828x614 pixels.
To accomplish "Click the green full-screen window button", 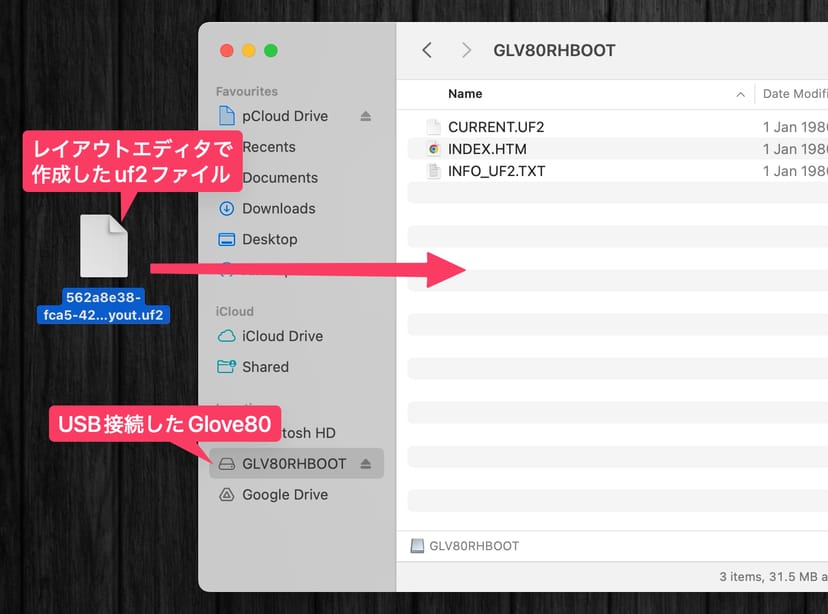I will click(270, 51).
